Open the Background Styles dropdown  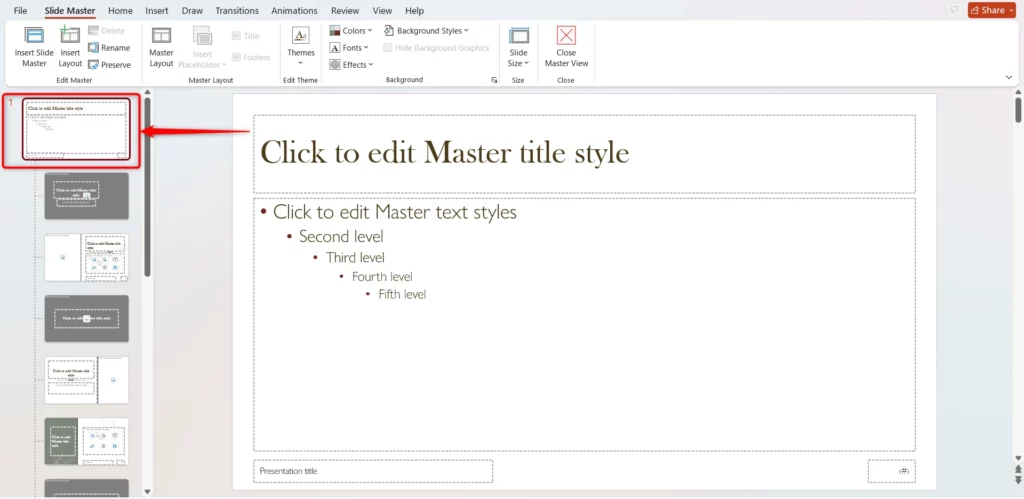click(426, 31)
